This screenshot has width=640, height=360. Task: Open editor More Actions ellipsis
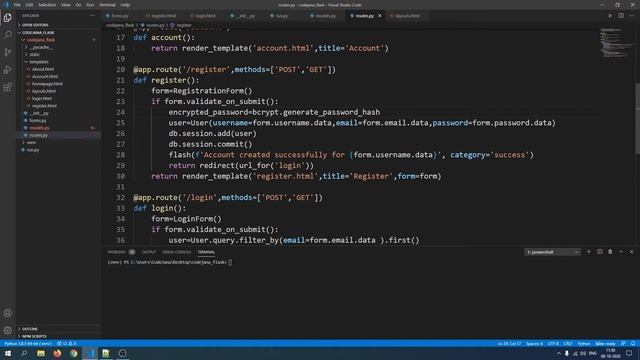[x=631, y=16]
